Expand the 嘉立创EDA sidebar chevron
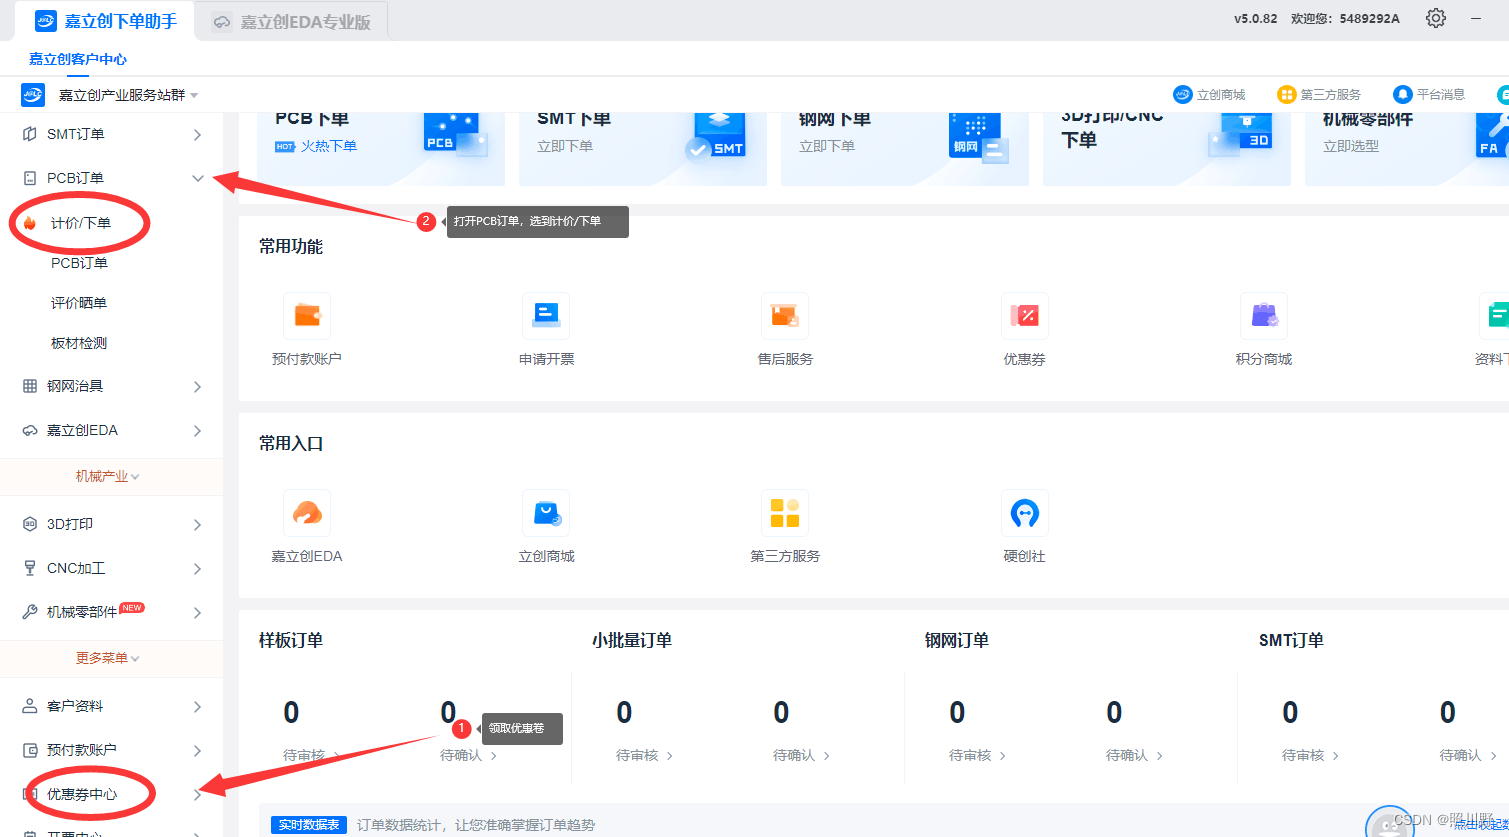 (197, 430)
